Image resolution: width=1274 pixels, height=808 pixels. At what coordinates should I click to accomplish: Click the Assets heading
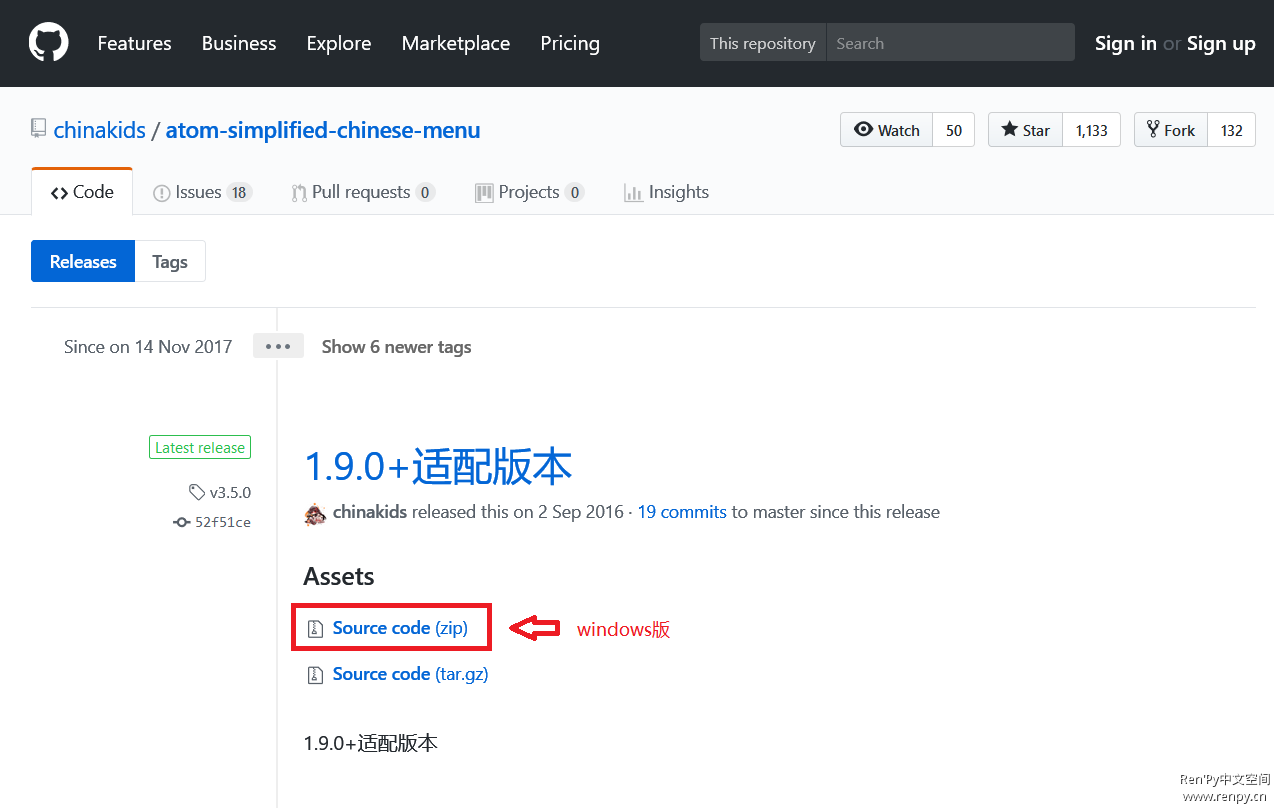tap(339, 577)
